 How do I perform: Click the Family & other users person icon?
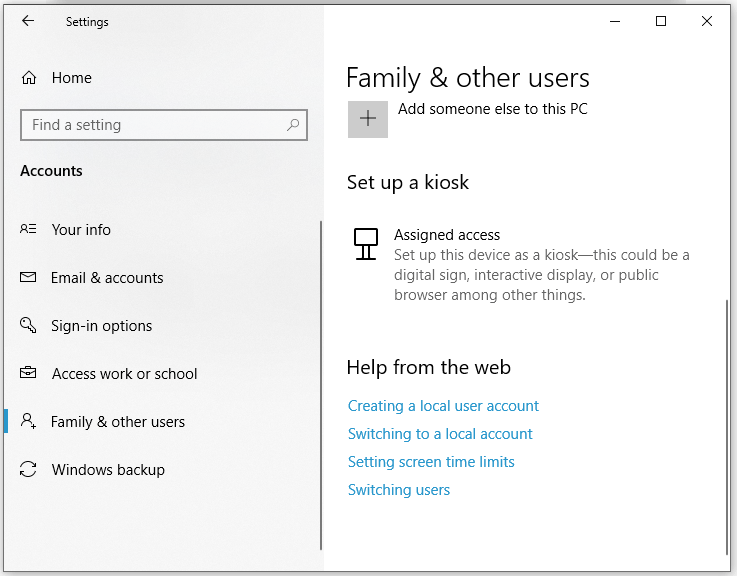click(x=28, y=421)
